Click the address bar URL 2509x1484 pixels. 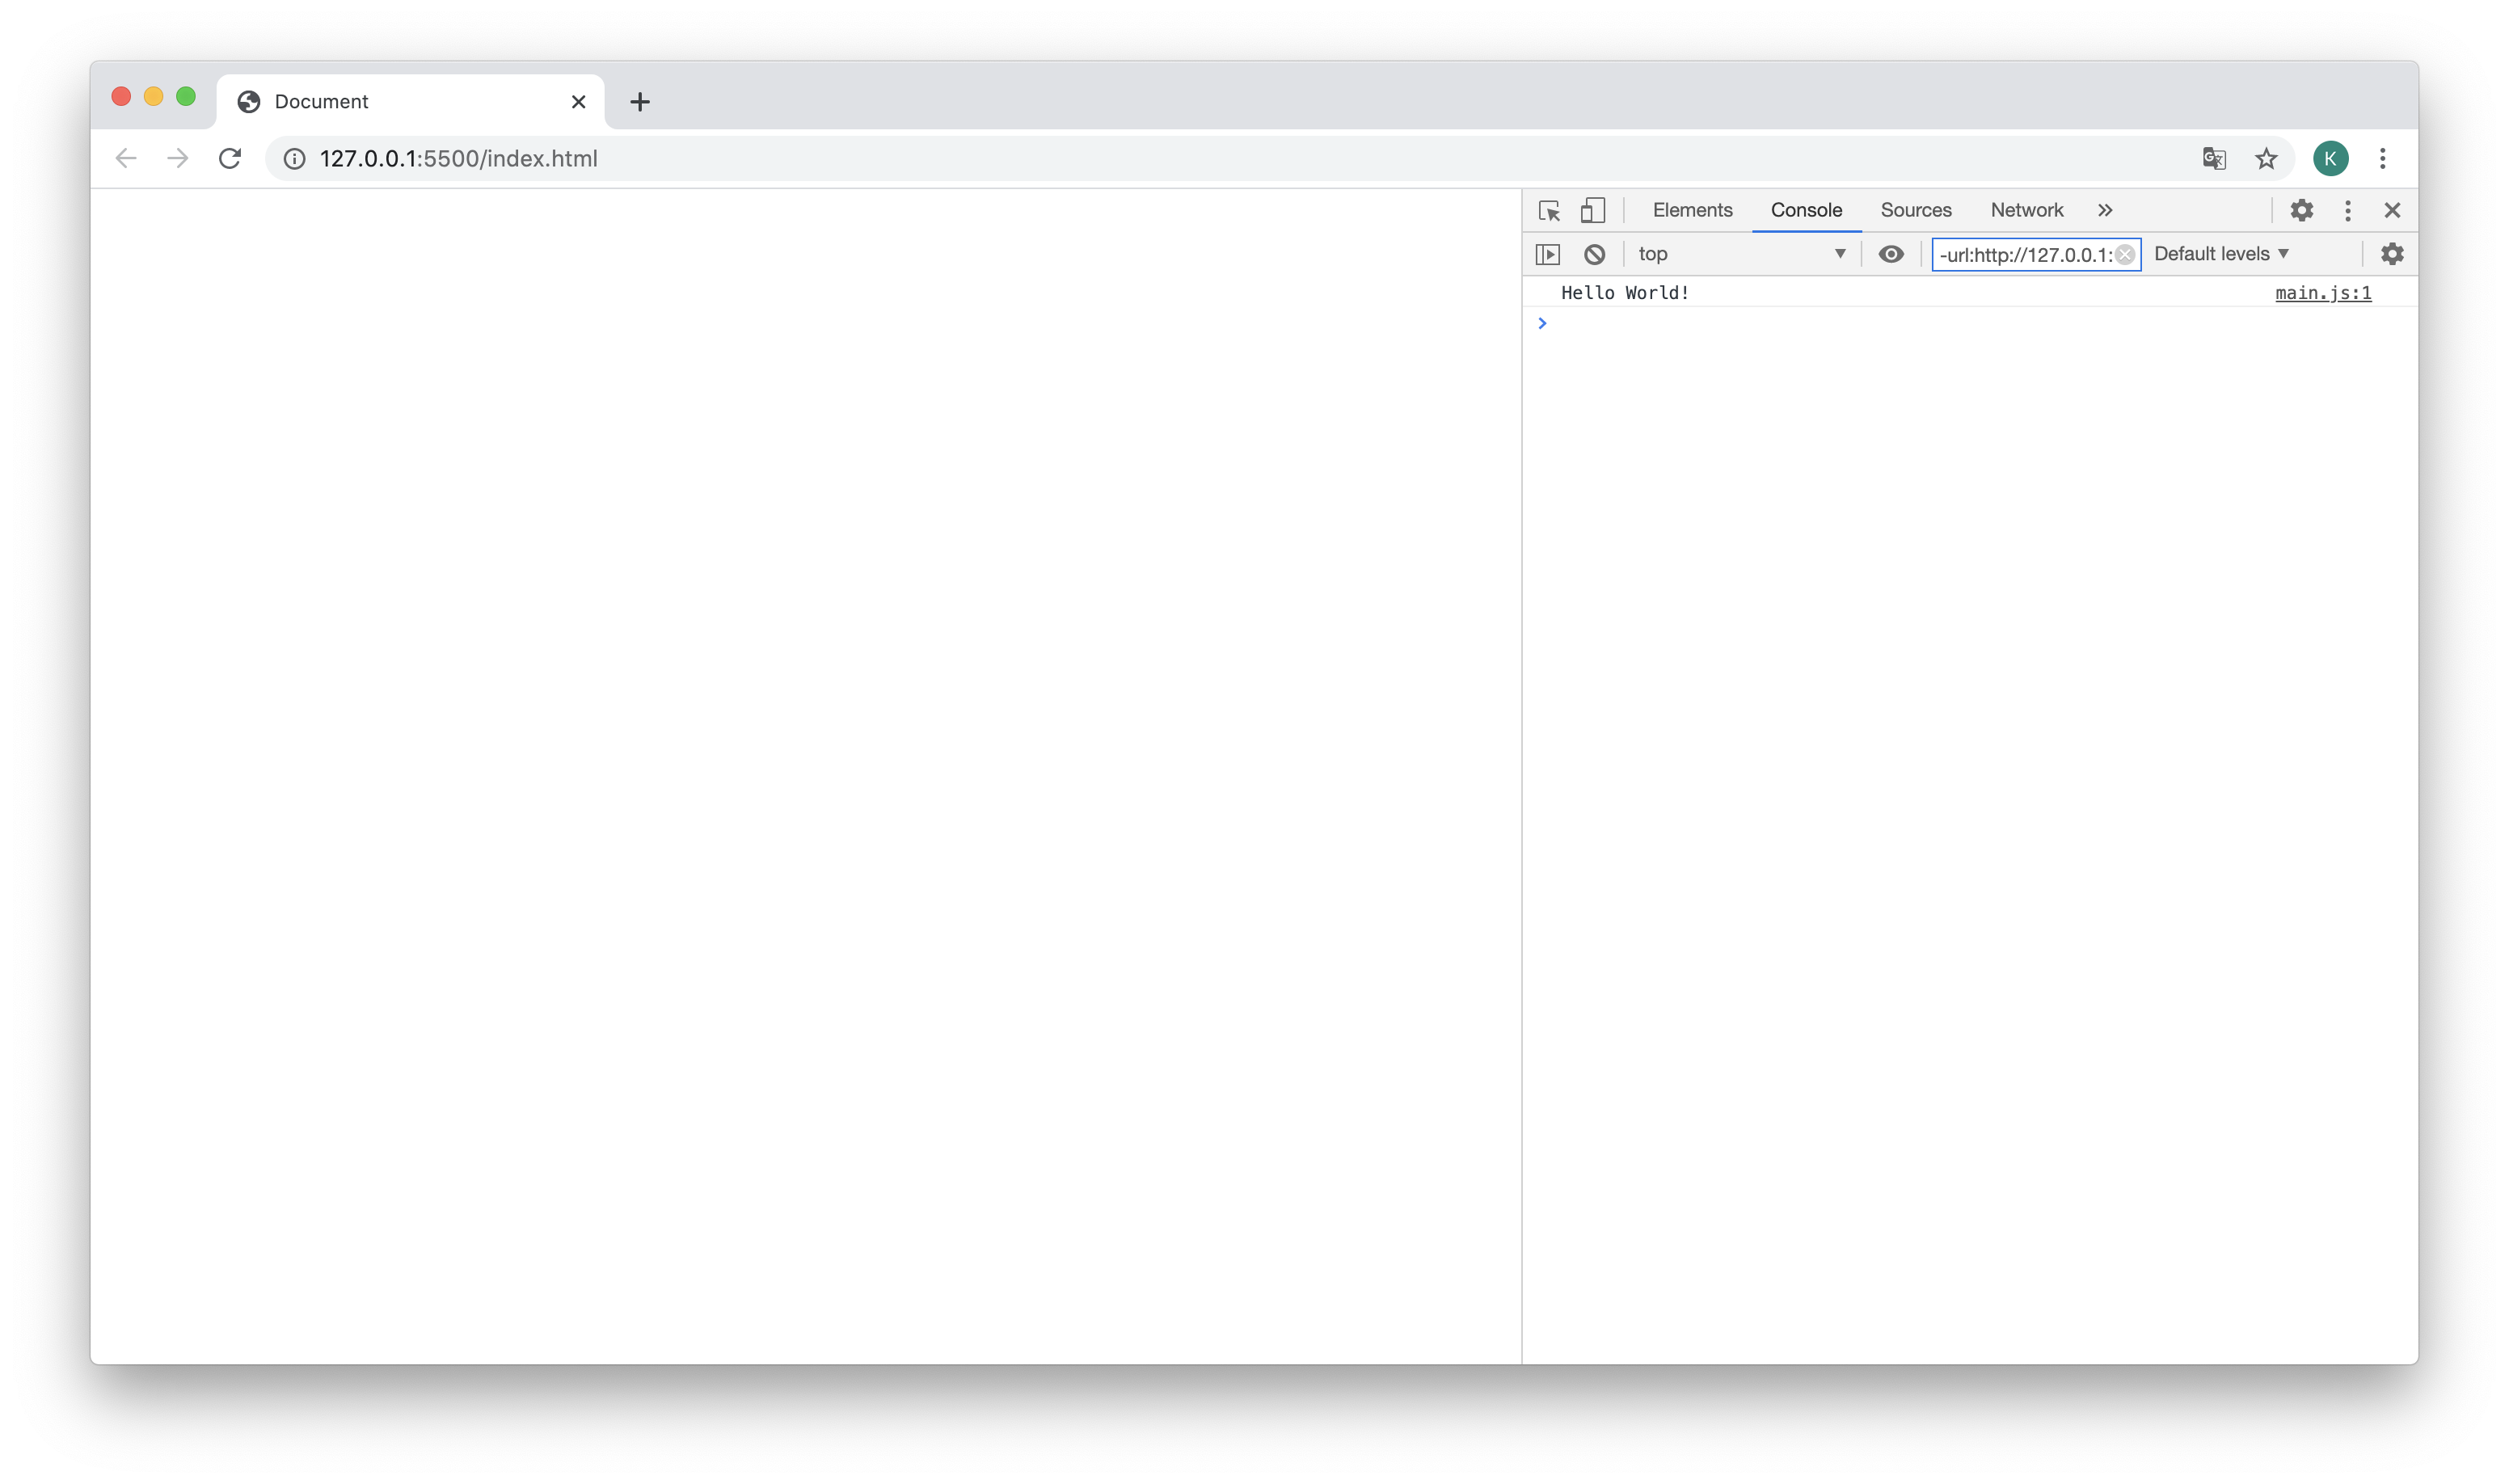(458, 159)
